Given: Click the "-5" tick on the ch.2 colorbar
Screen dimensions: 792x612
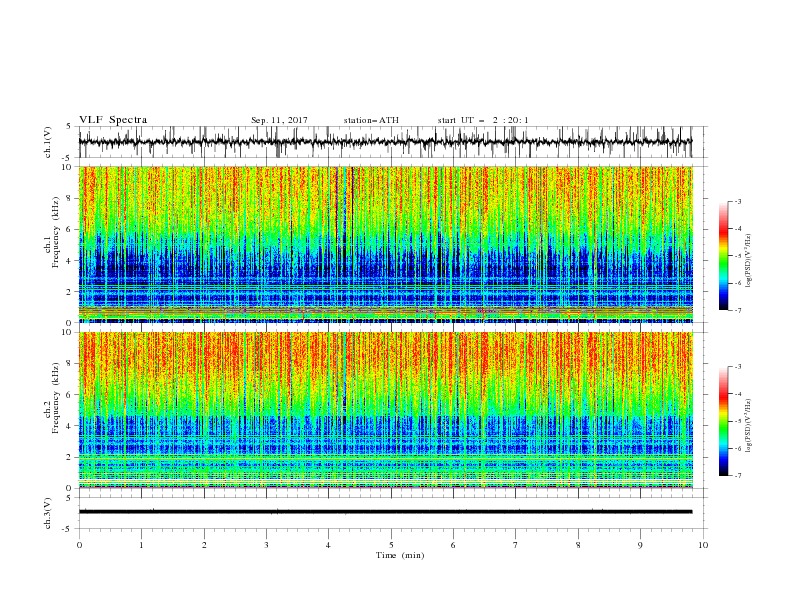Looking at the screenshot, I should pos(738,421).
